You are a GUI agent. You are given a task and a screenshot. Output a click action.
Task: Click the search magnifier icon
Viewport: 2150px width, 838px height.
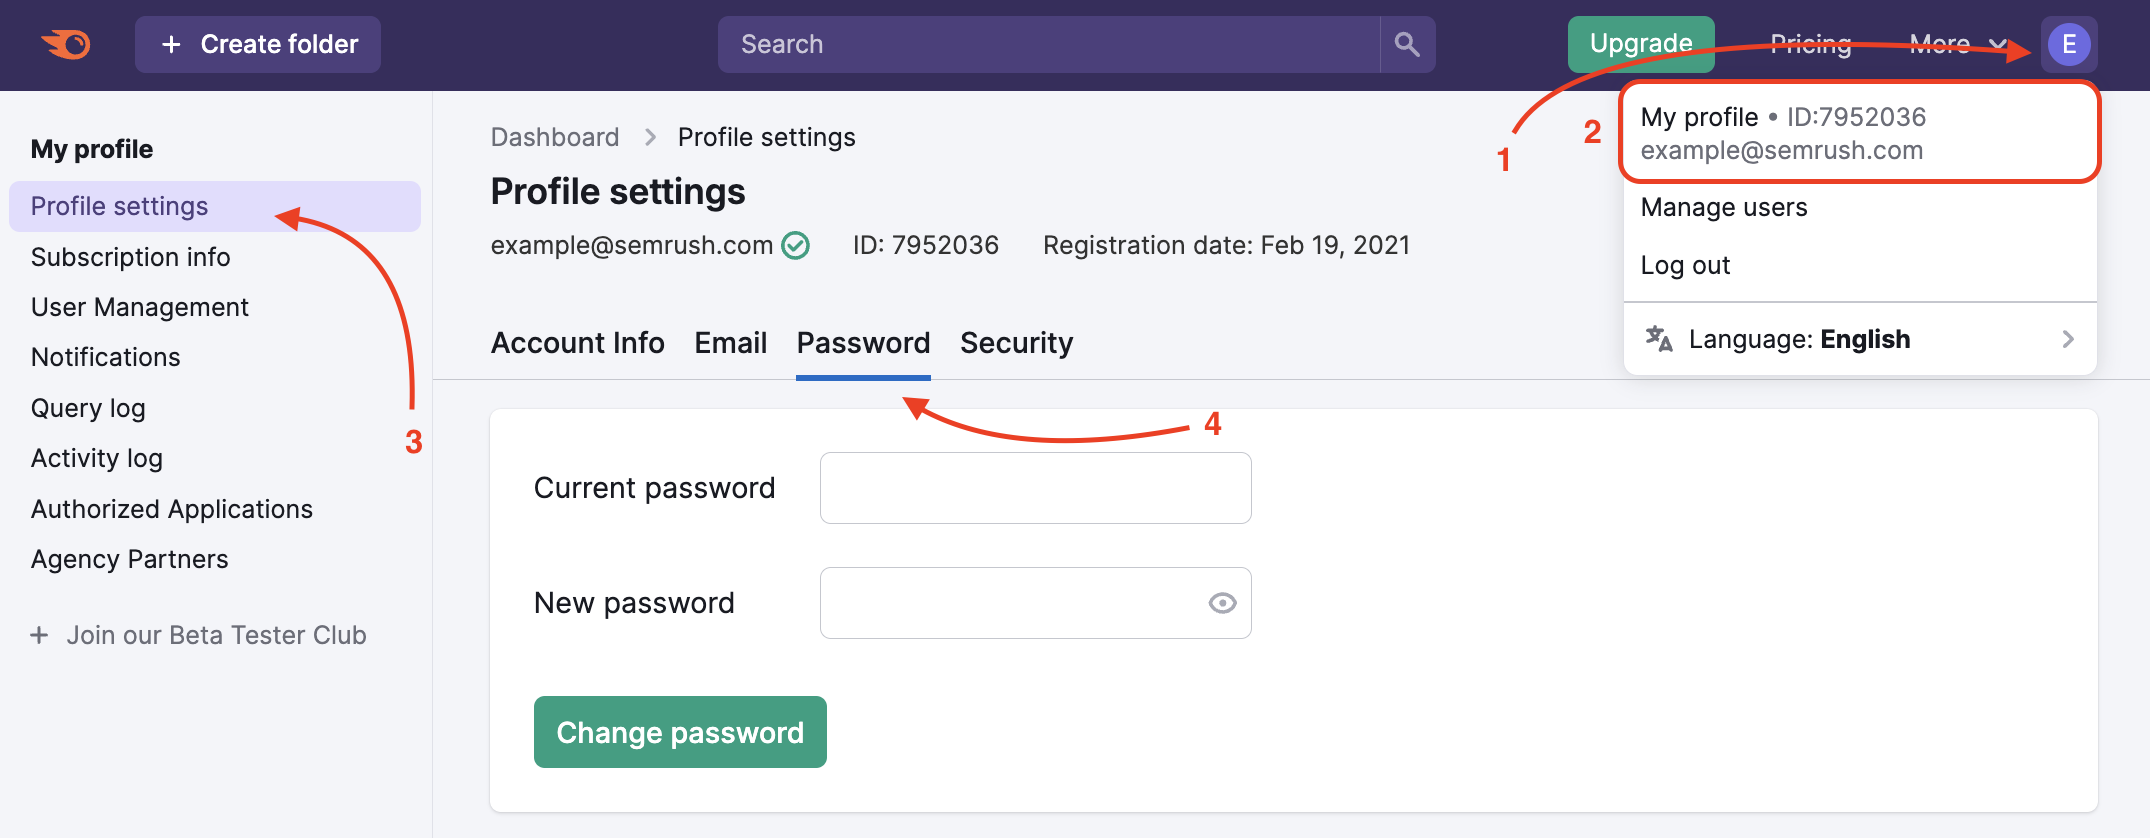[x=1407, y=44]
